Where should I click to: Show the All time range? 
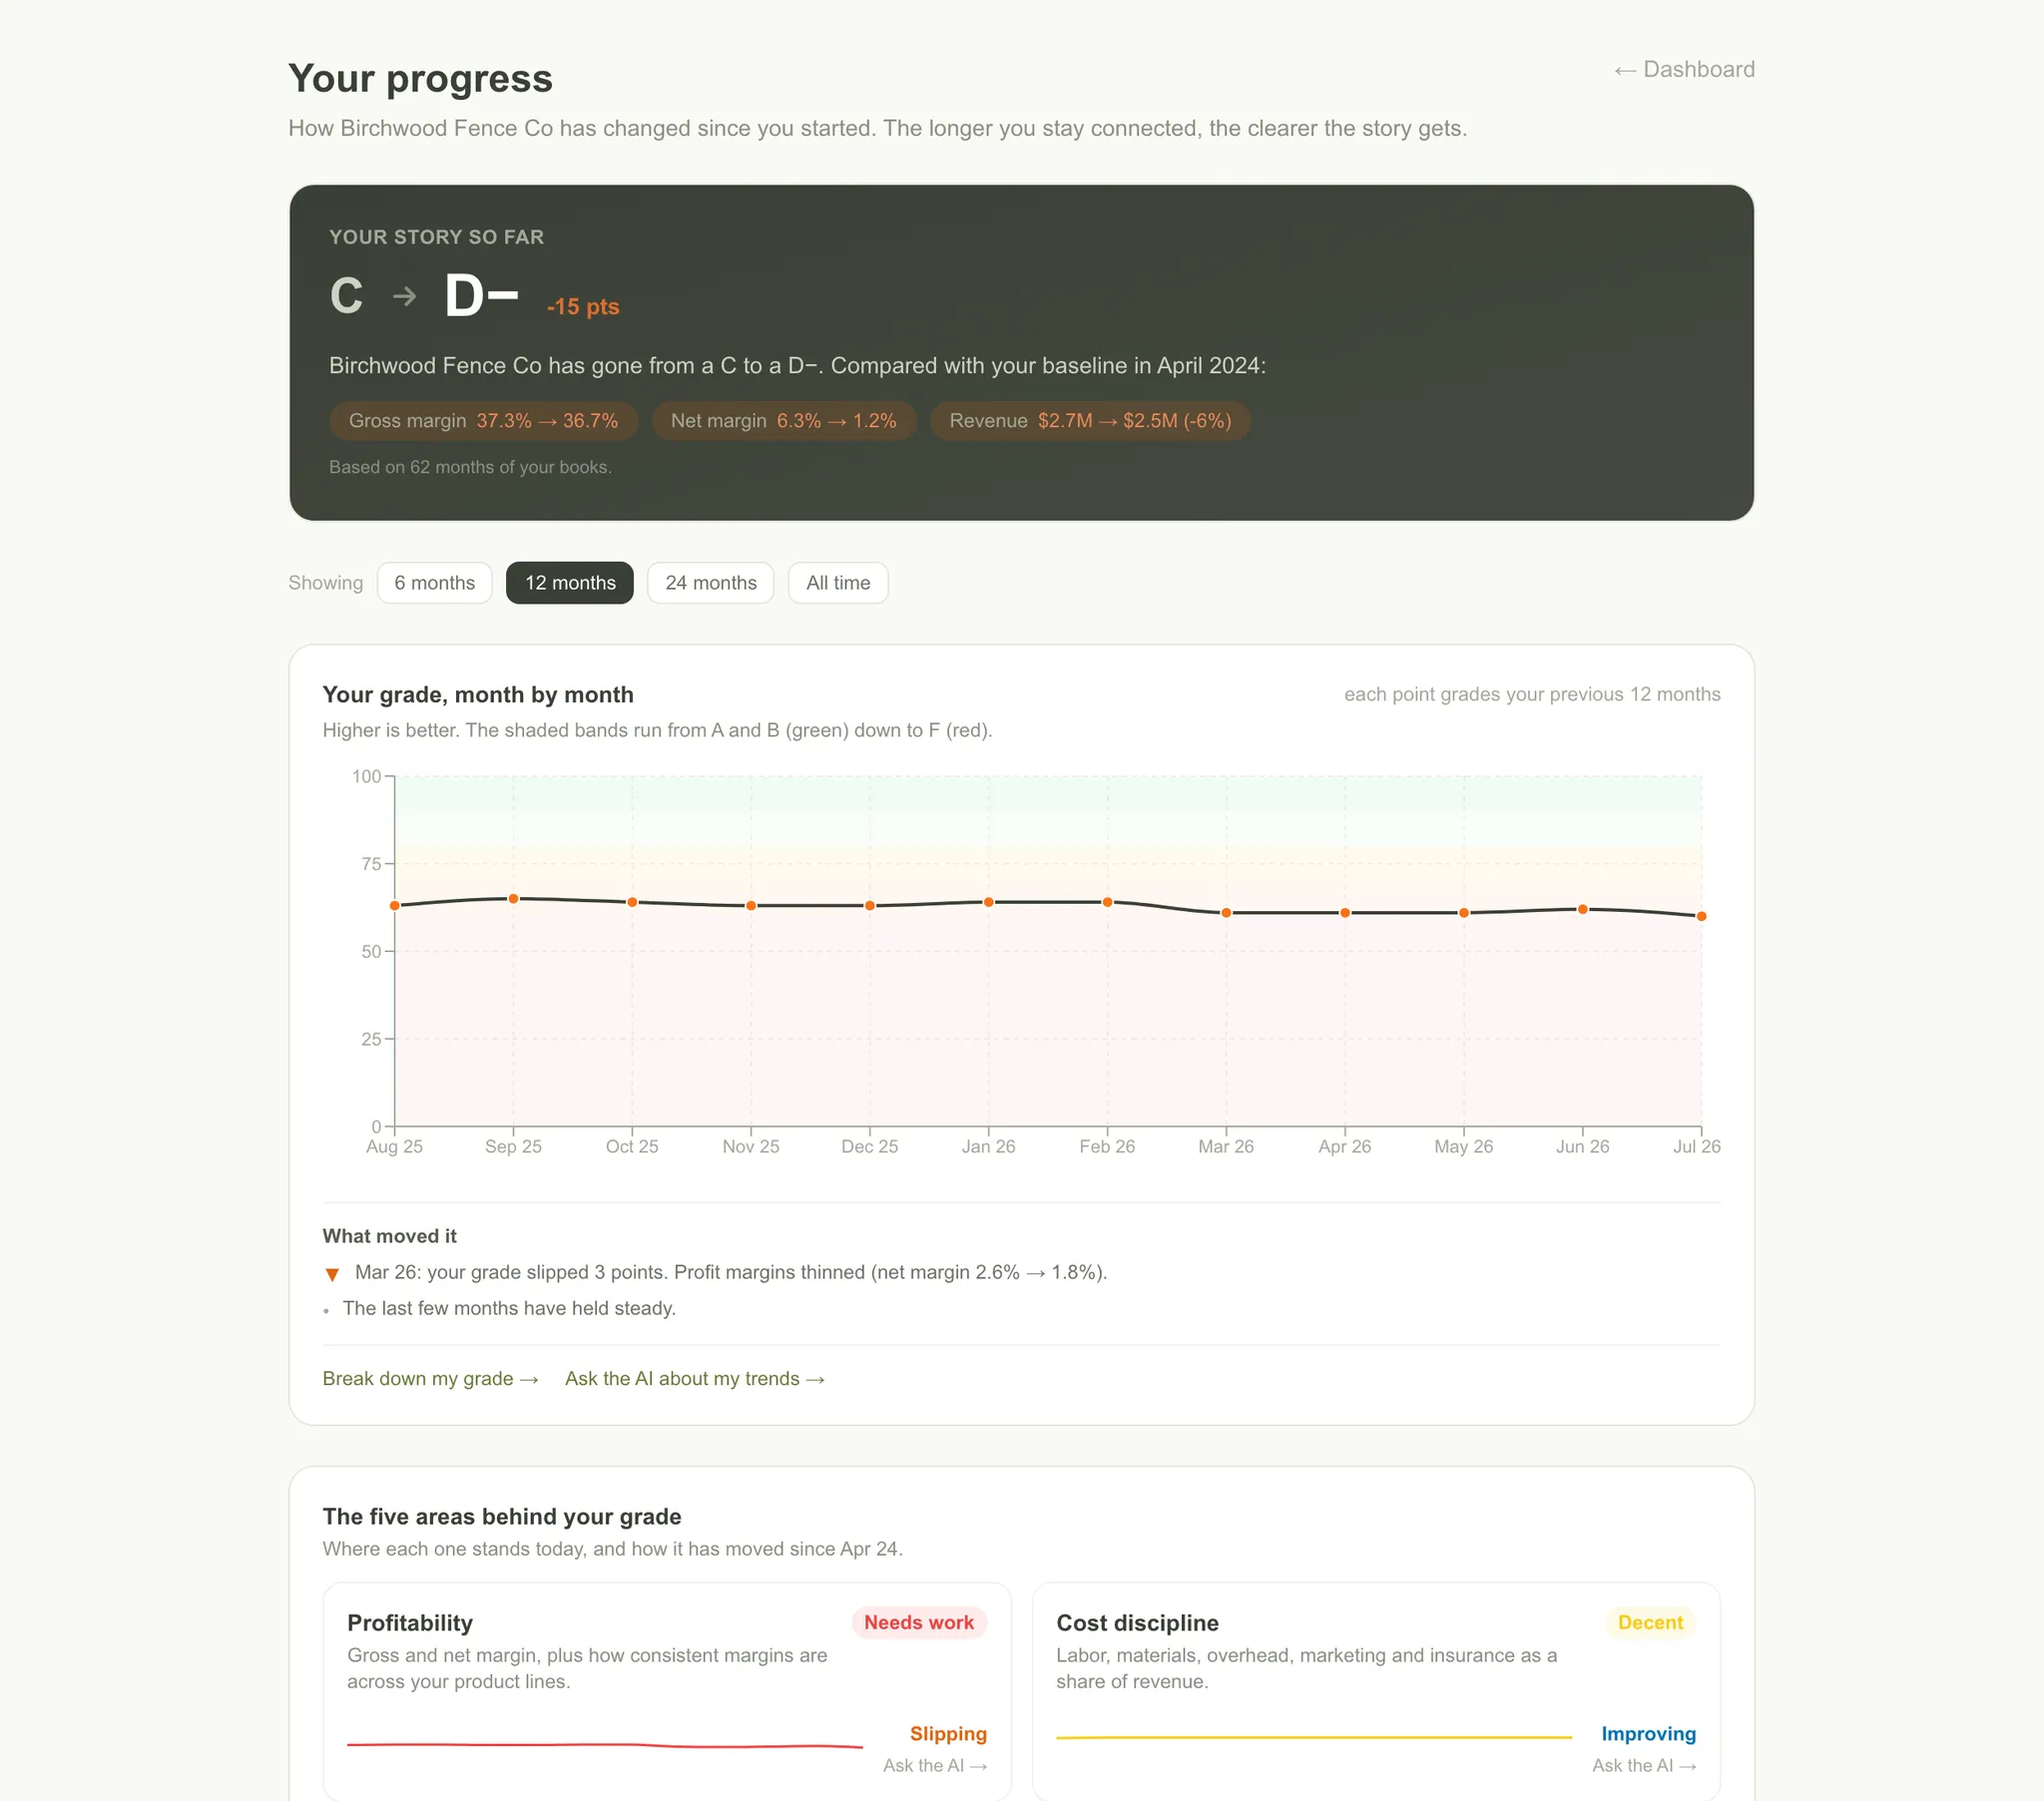click(x=838, y=583)
